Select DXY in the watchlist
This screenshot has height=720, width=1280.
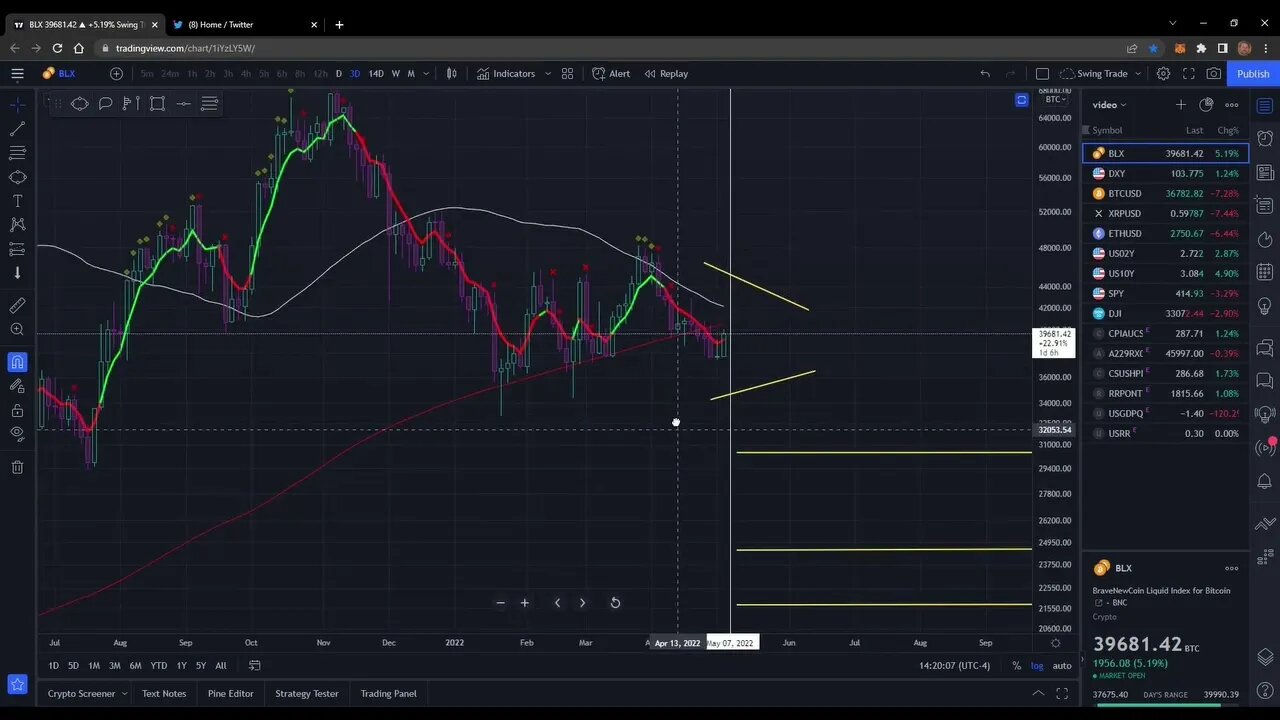click(1165, 173)
